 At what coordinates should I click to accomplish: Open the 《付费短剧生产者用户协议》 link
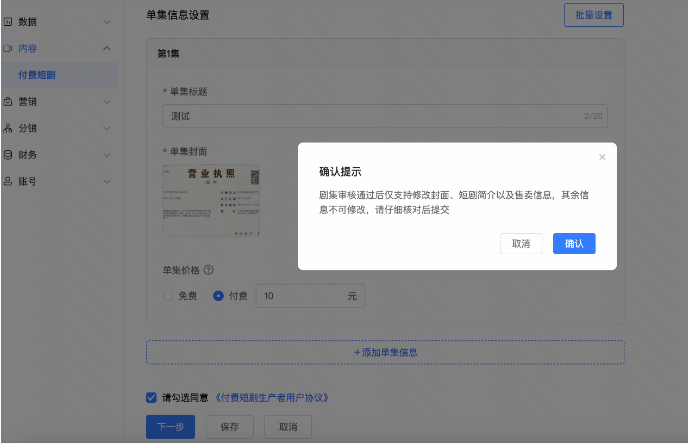point(272,397)
